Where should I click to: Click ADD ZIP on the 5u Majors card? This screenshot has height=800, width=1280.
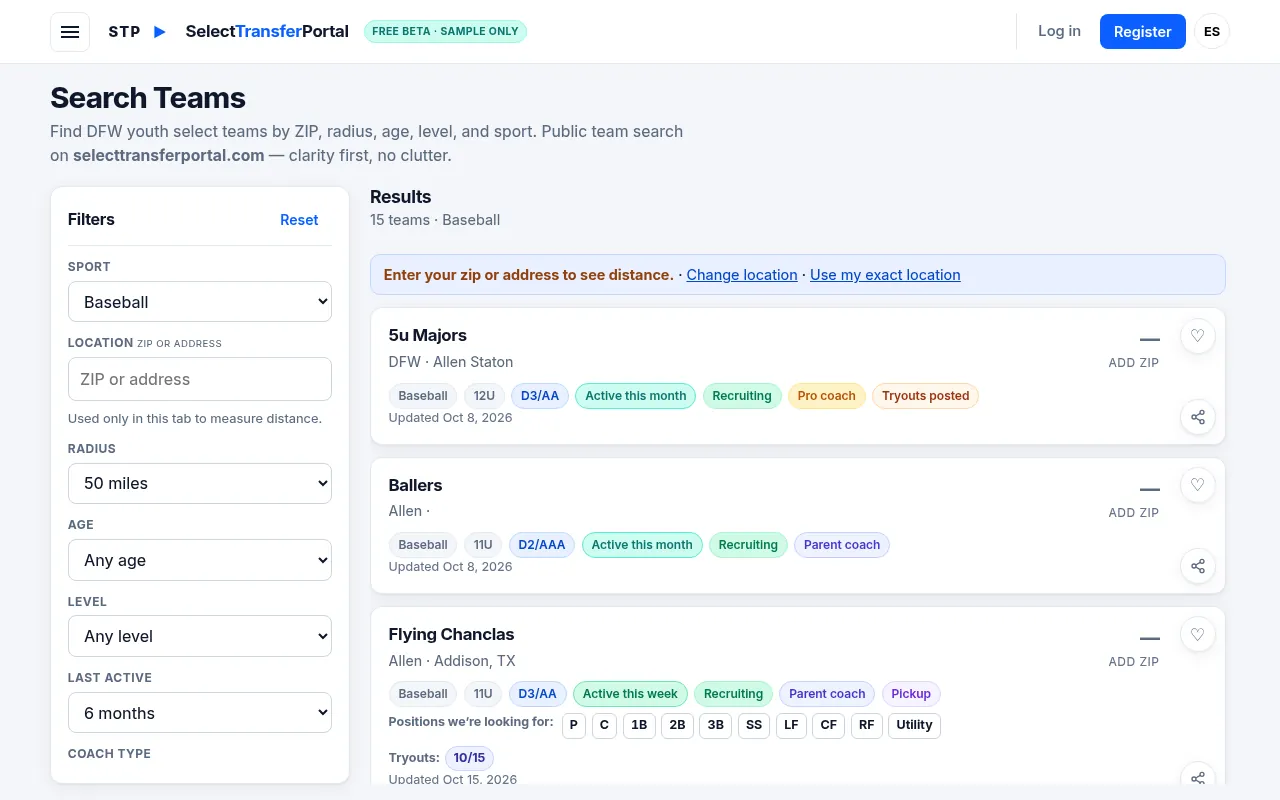(x=1134, y=363)
